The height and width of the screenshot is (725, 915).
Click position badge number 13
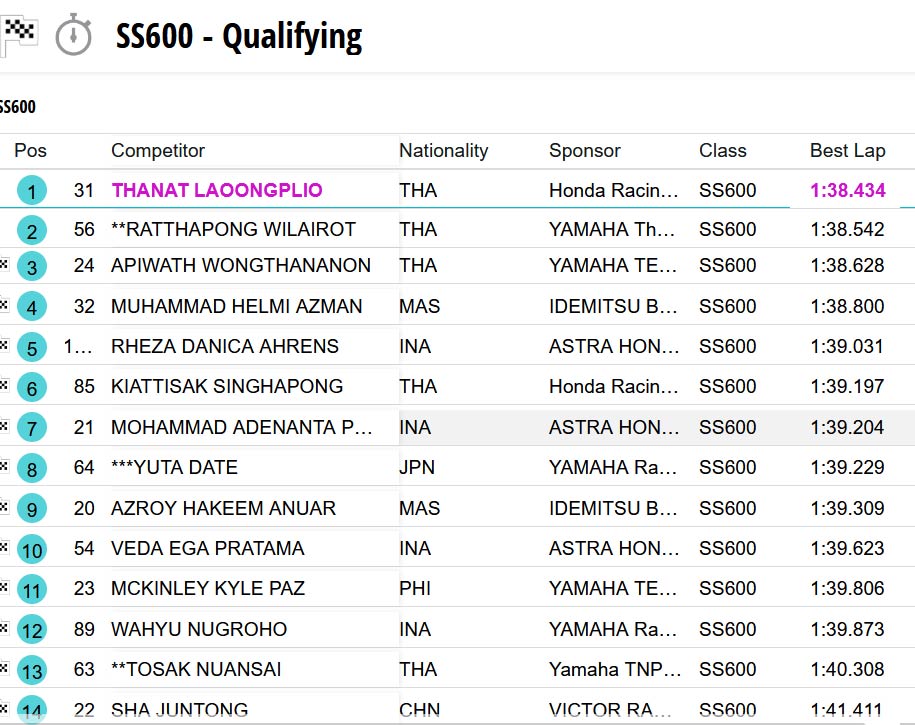click(32, 671)
